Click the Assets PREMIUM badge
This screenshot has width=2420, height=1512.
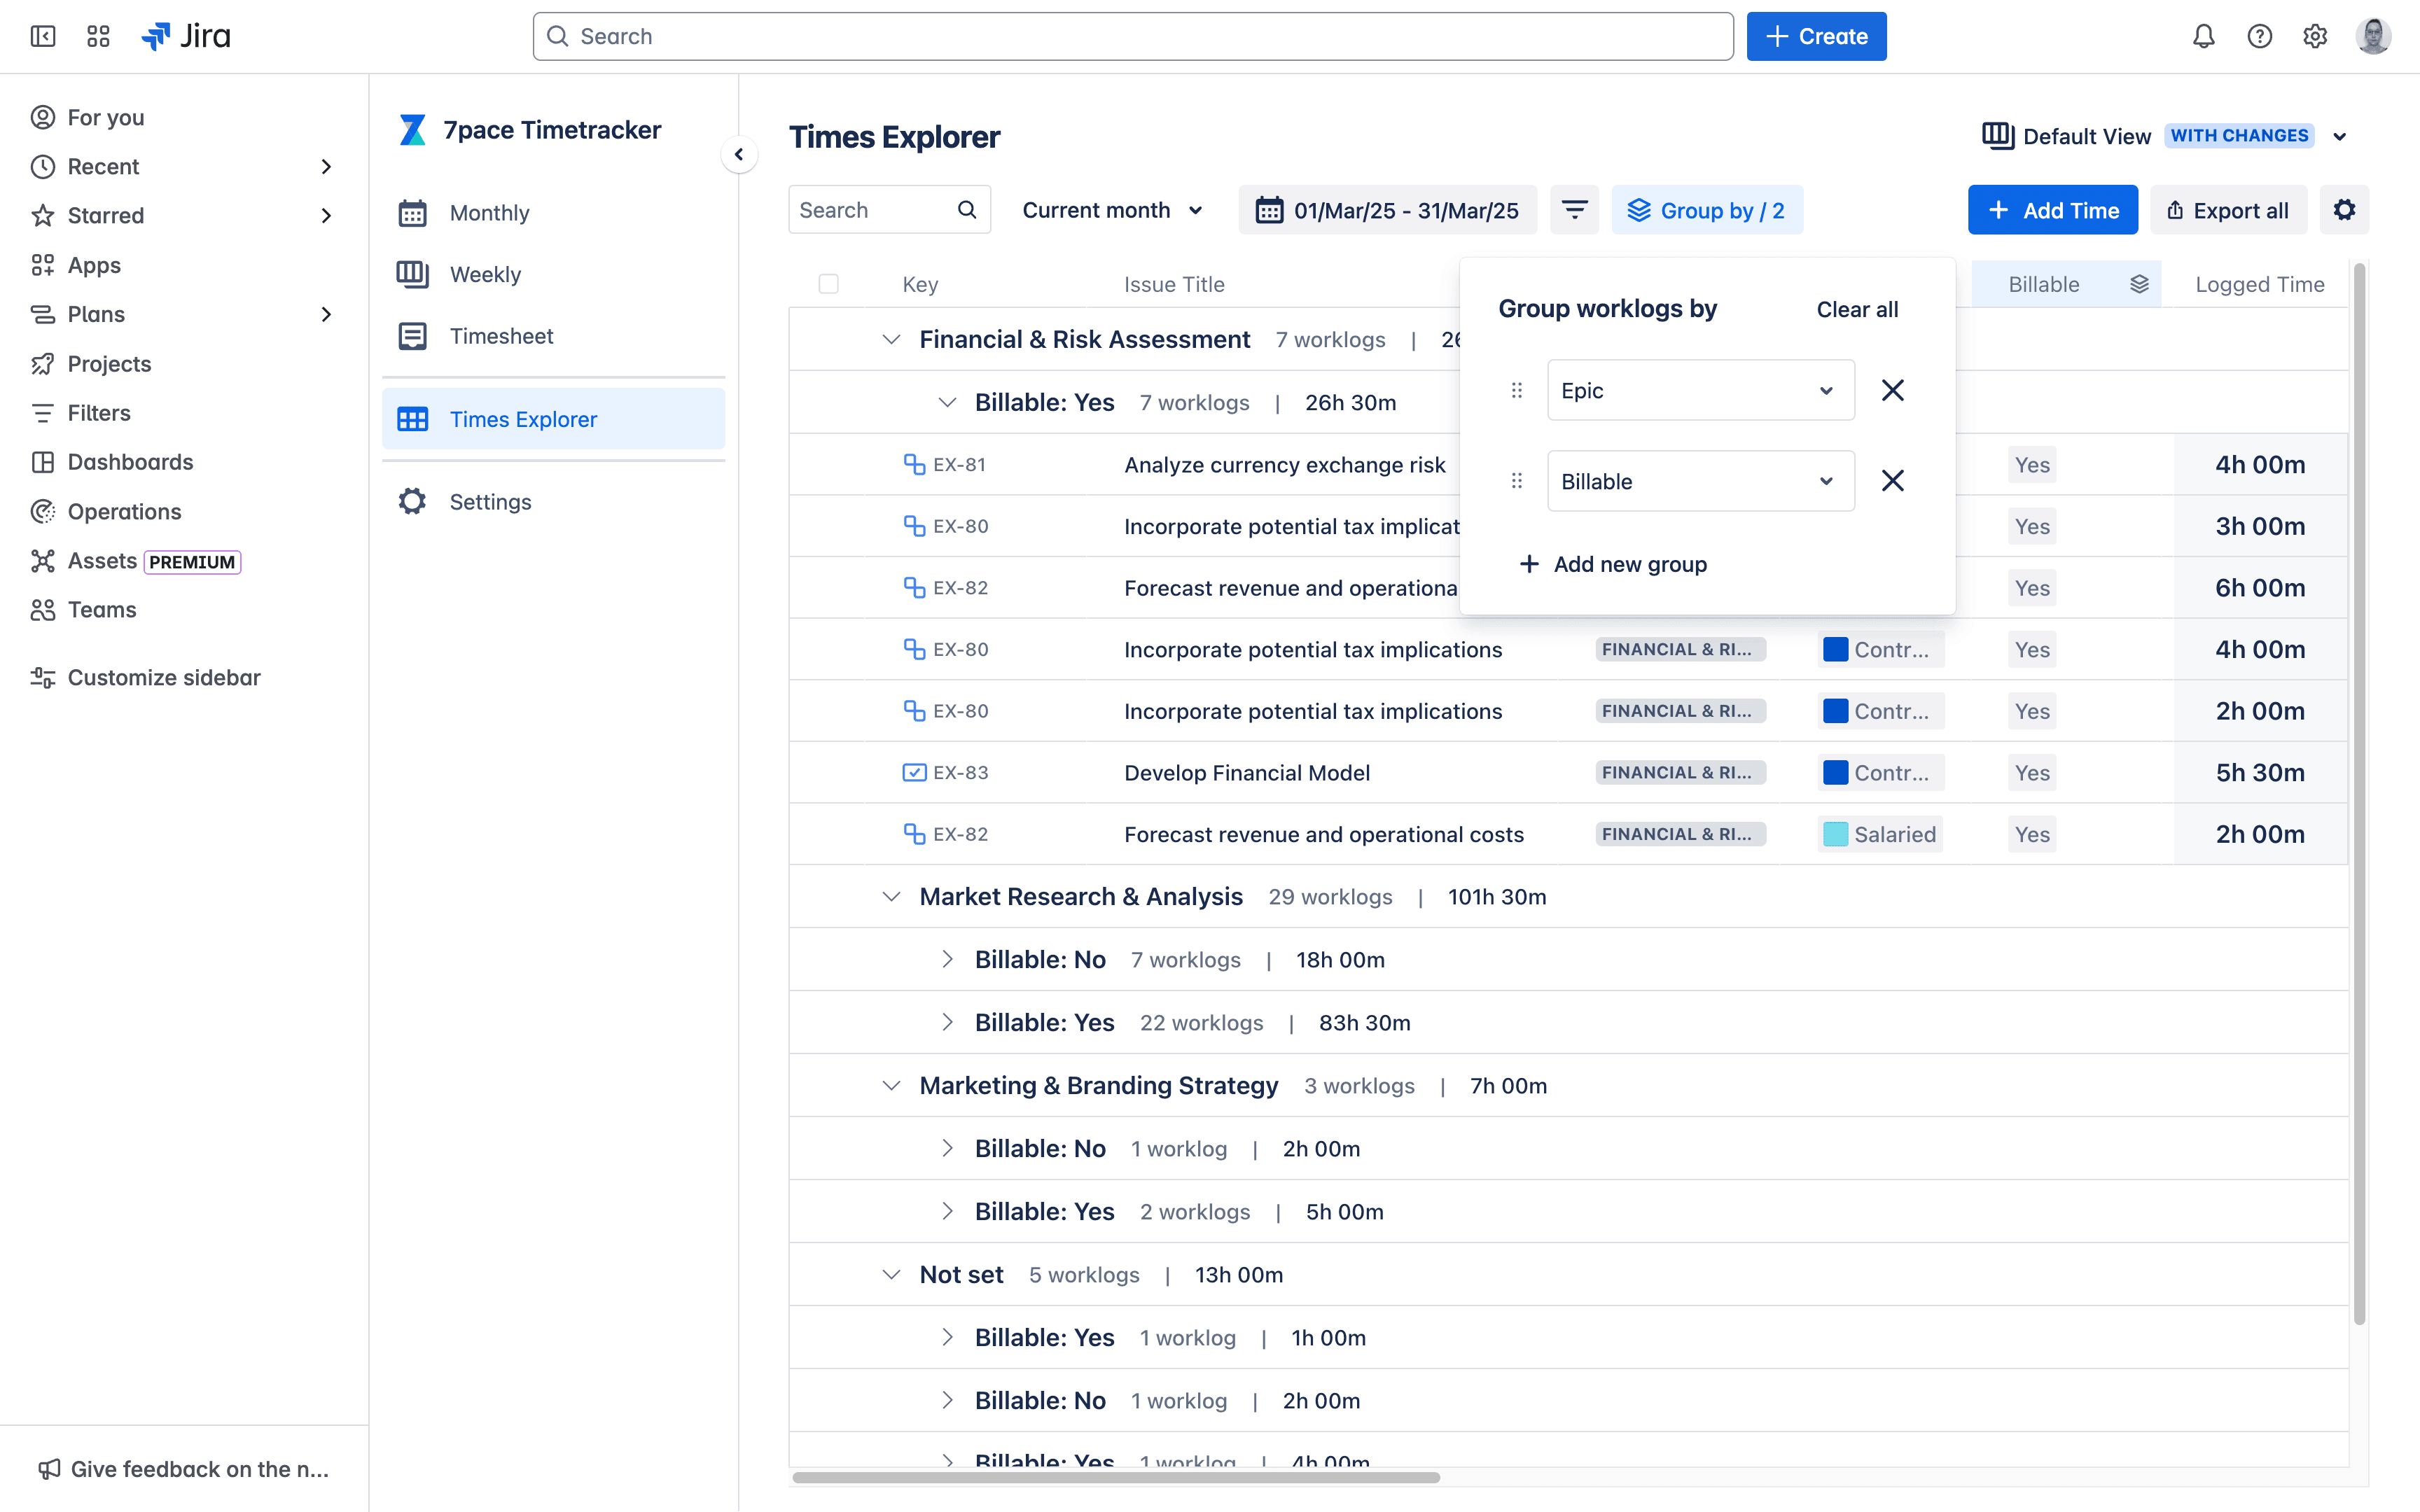tap(192, 562)
